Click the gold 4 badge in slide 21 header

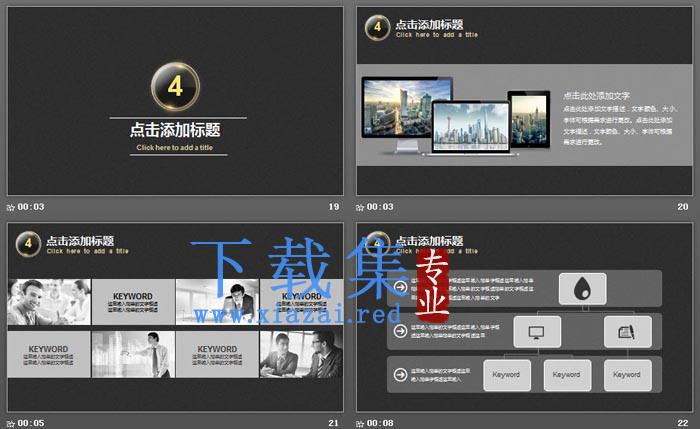pos(28,244)
